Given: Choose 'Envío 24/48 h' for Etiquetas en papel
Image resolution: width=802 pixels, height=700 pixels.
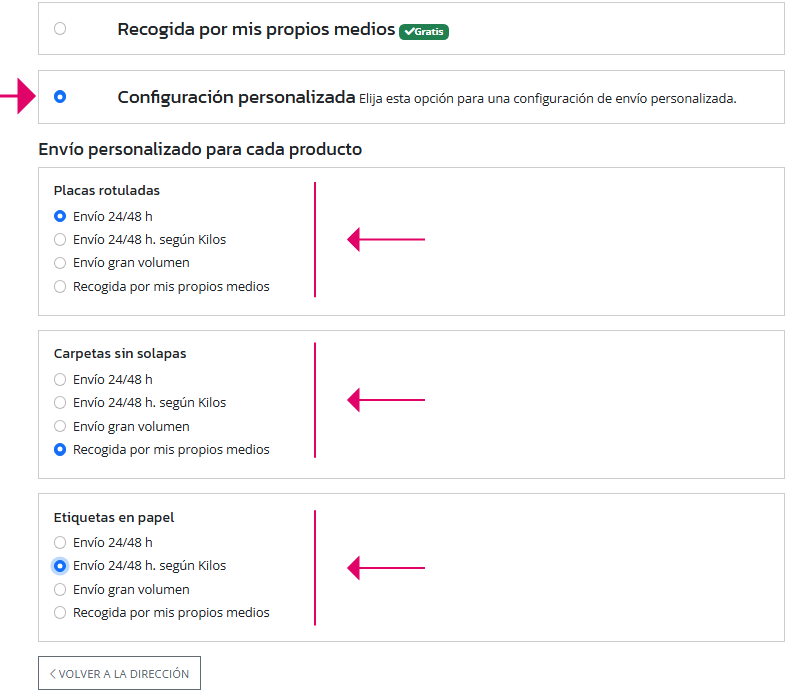Looking at the screenshot, I should (x=60, y=542).
